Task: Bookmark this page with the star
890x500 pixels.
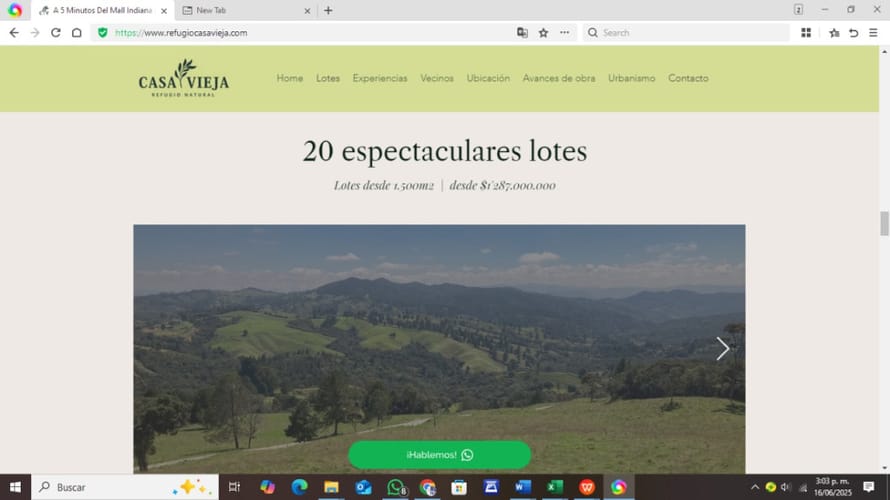Action: point(543,33)
